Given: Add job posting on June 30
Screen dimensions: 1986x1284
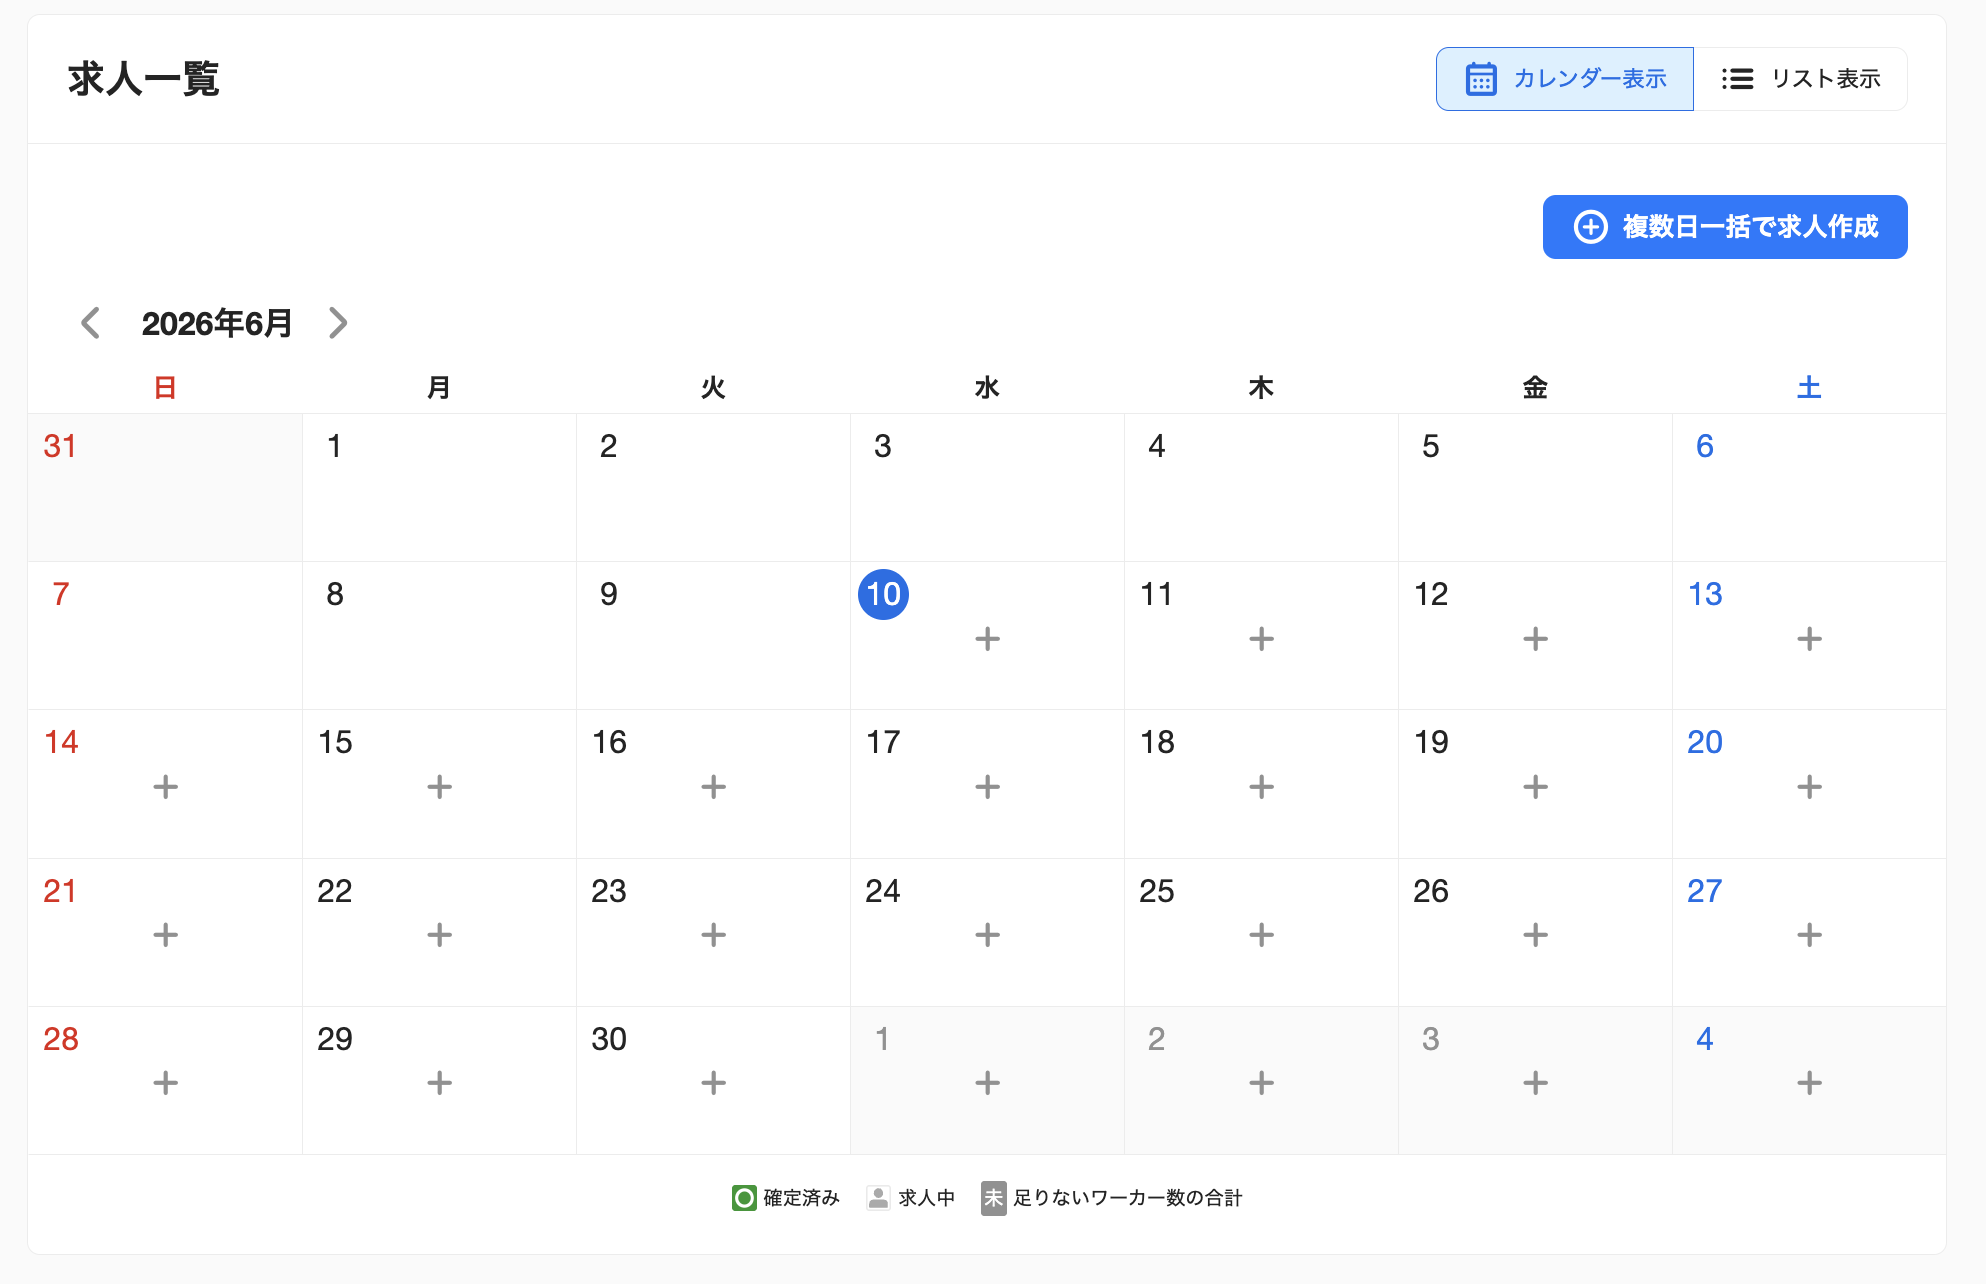Looking at the screenshot, I should [713, 1083].
